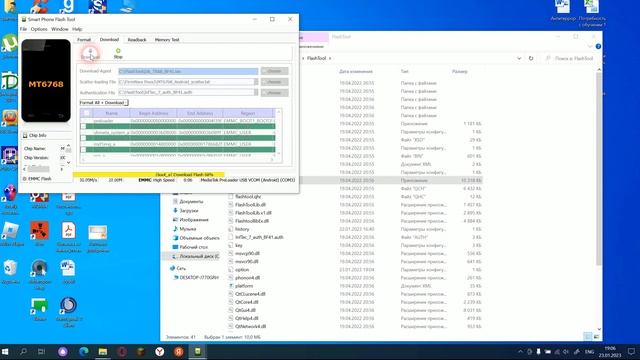This screenshot has width=640, height=360.
Task: Open Microsoft Edge from the taskbar
Action: pos(83,351)
